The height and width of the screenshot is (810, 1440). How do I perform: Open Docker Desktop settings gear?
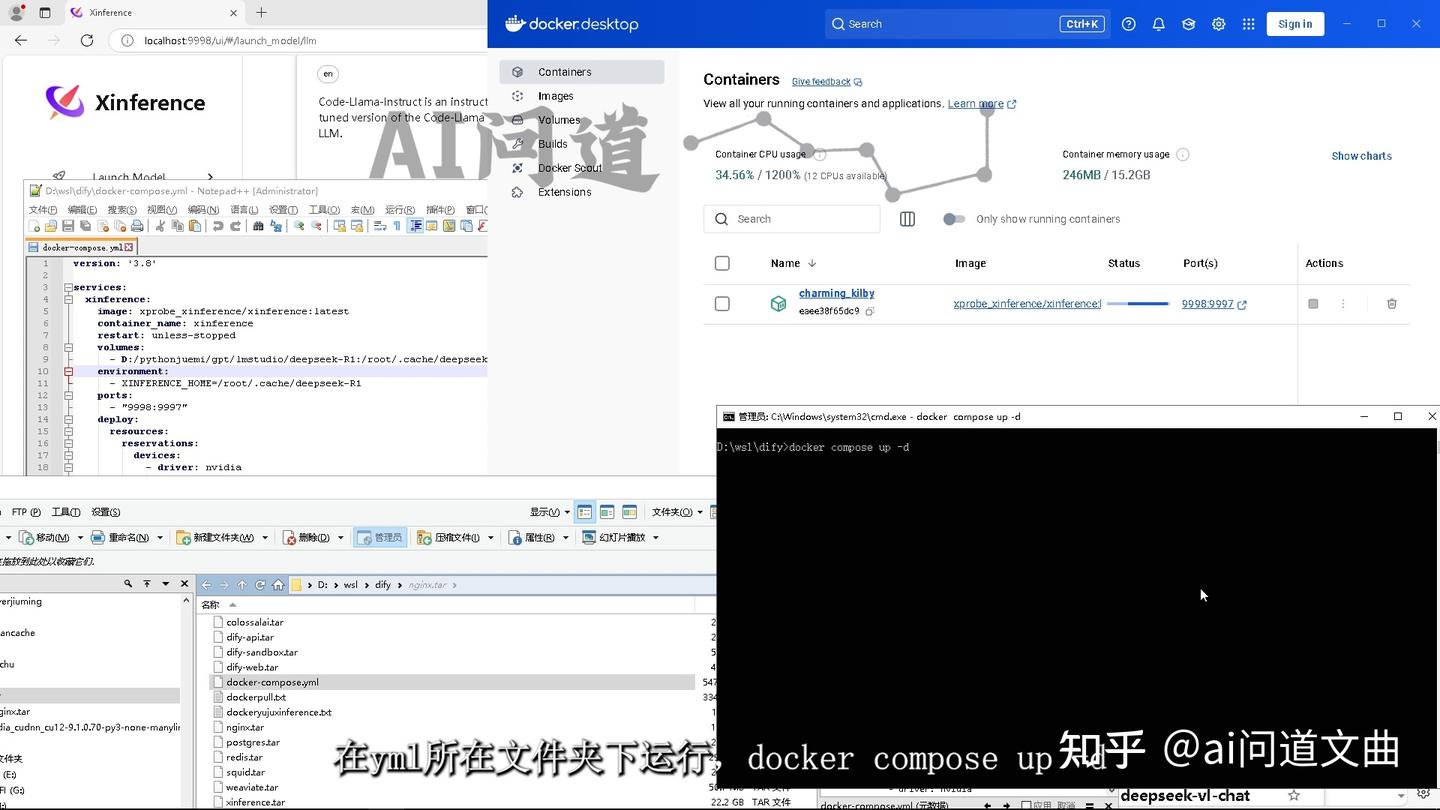1218,23
